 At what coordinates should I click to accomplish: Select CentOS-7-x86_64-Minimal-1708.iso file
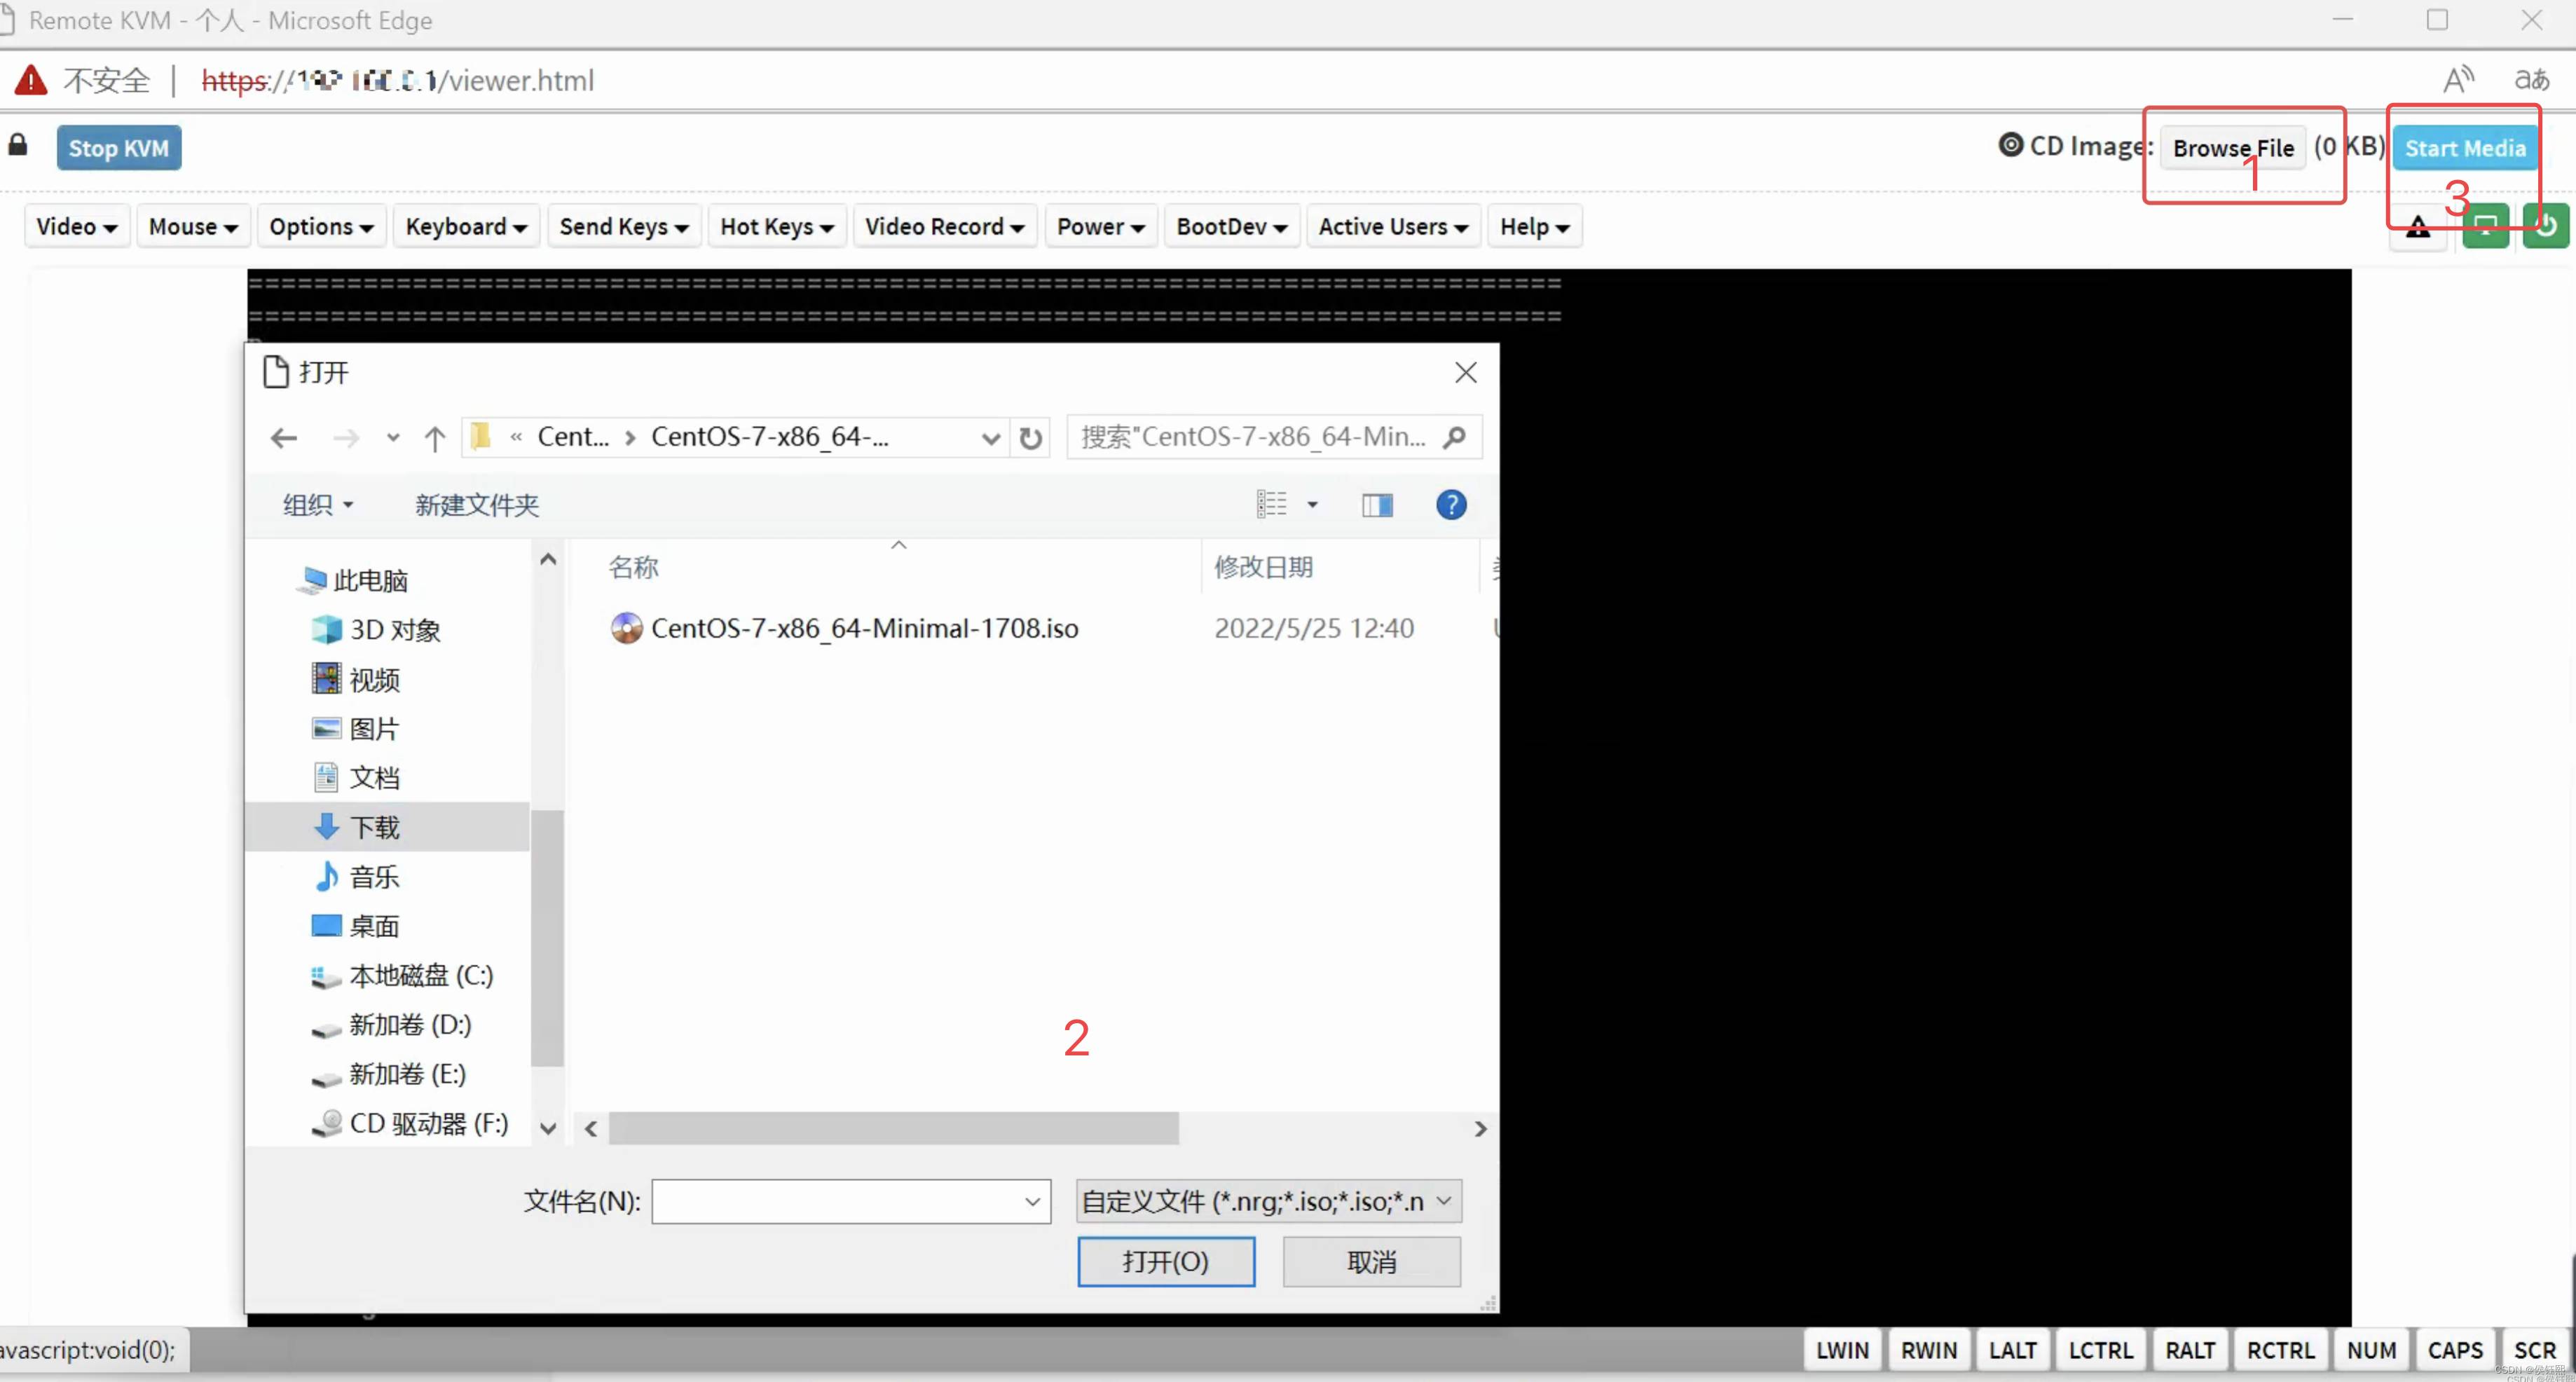864,628
